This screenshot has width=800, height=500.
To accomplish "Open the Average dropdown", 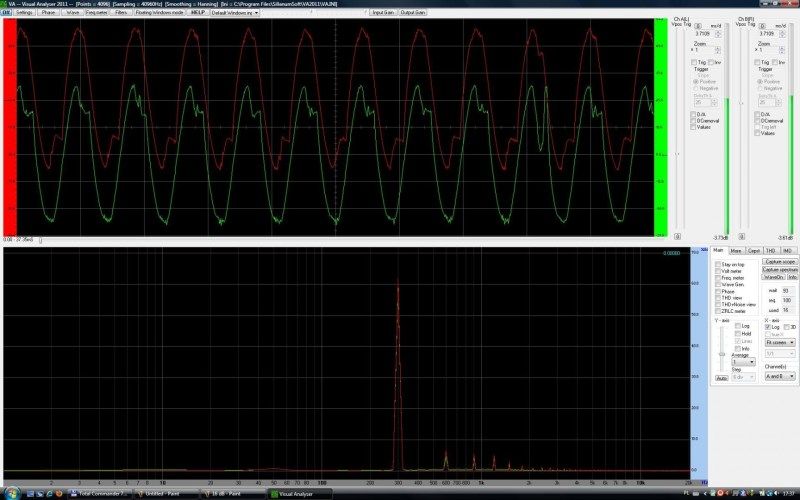I will (x=743, y=362).
